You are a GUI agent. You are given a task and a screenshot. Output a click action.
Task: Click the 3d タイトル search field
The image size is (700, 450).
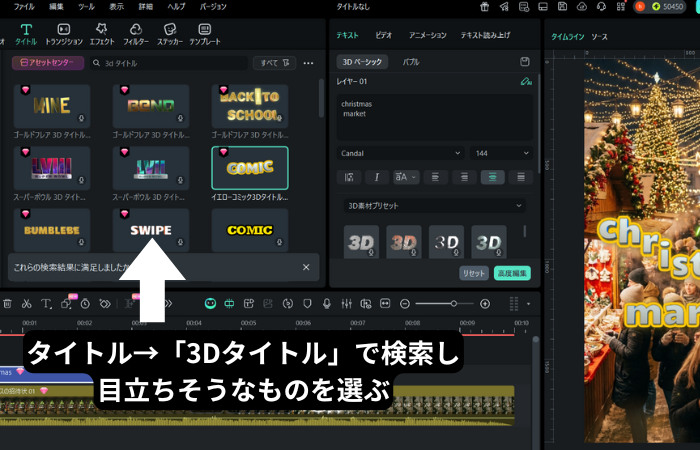tap(169, 63)
